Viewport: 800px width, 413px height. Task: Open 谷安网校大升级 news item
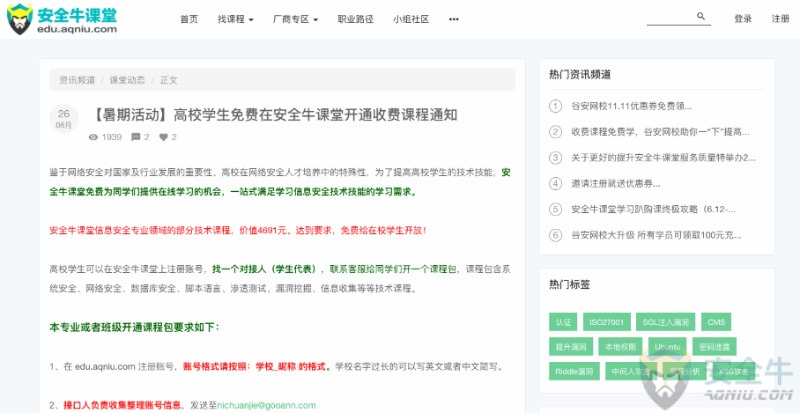coord(656,235)
